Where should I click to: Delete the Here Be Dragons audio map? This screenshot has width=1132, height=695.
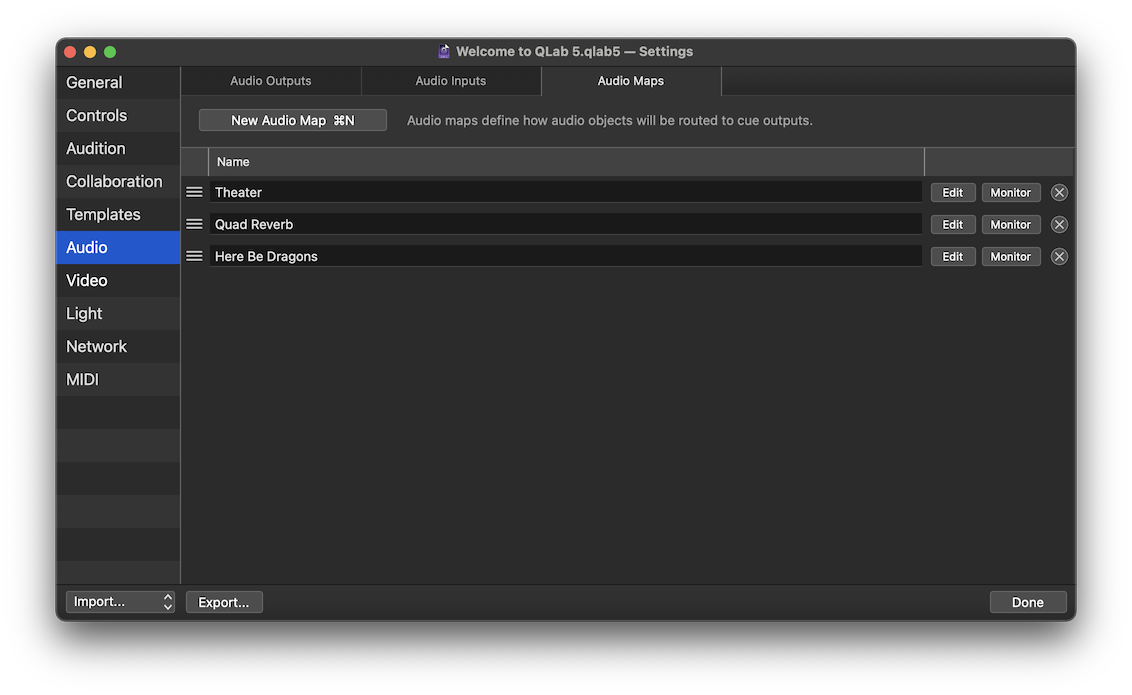(1059, 255)
